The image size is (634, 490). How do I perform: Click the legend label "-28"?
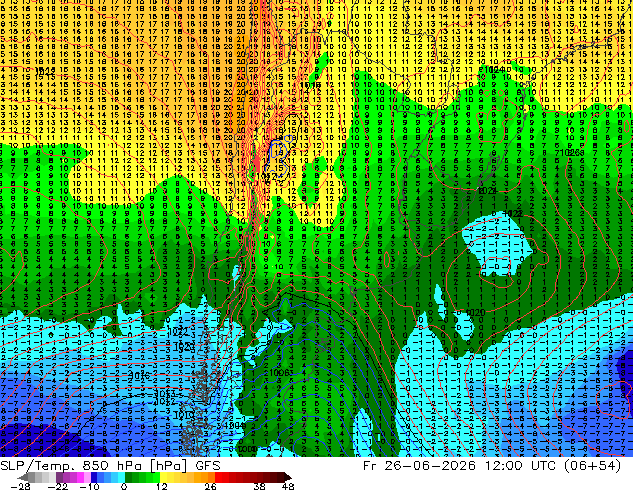21,486
